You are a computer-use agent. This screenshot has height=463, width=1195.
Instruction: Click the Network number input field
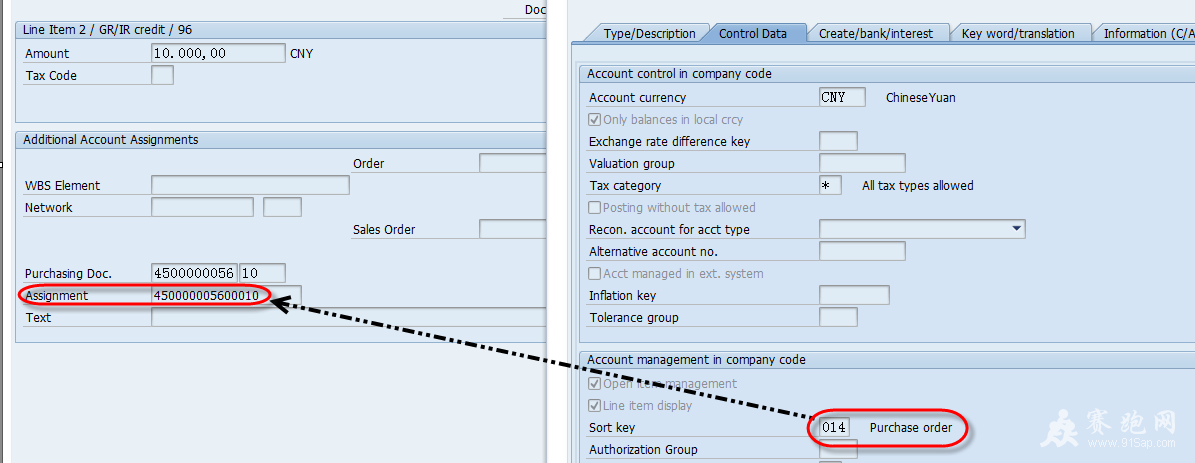(202, 207)
